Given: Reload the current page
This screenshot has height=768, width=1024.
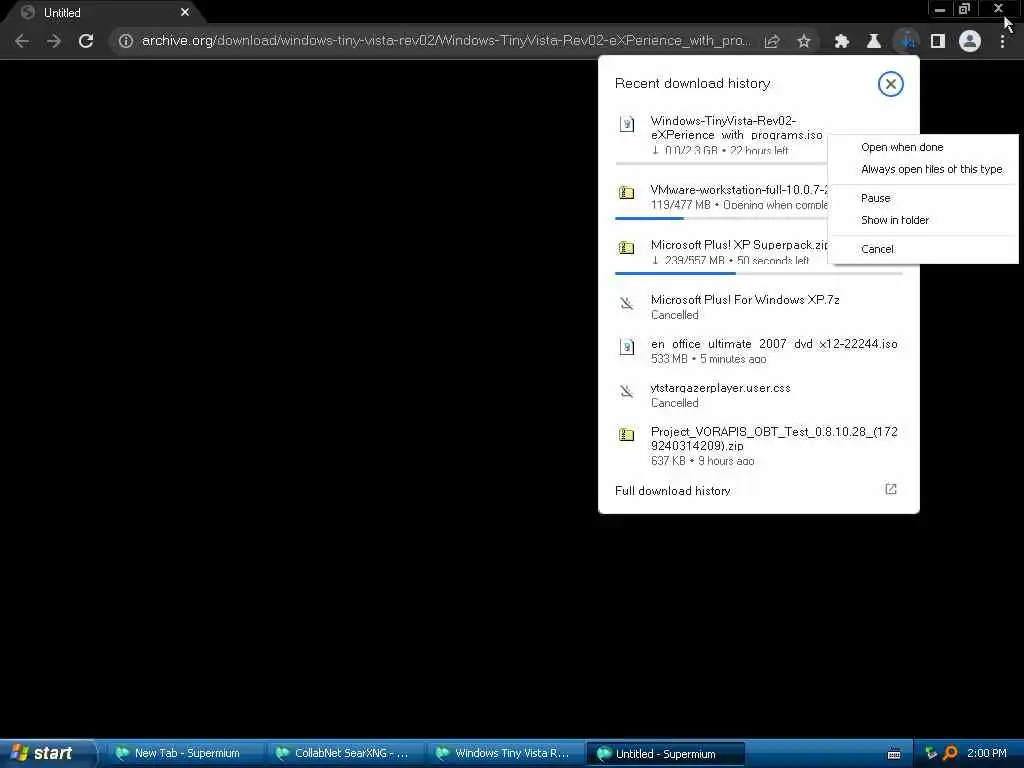Looking at the screenshot, I should tap(86, 41).
